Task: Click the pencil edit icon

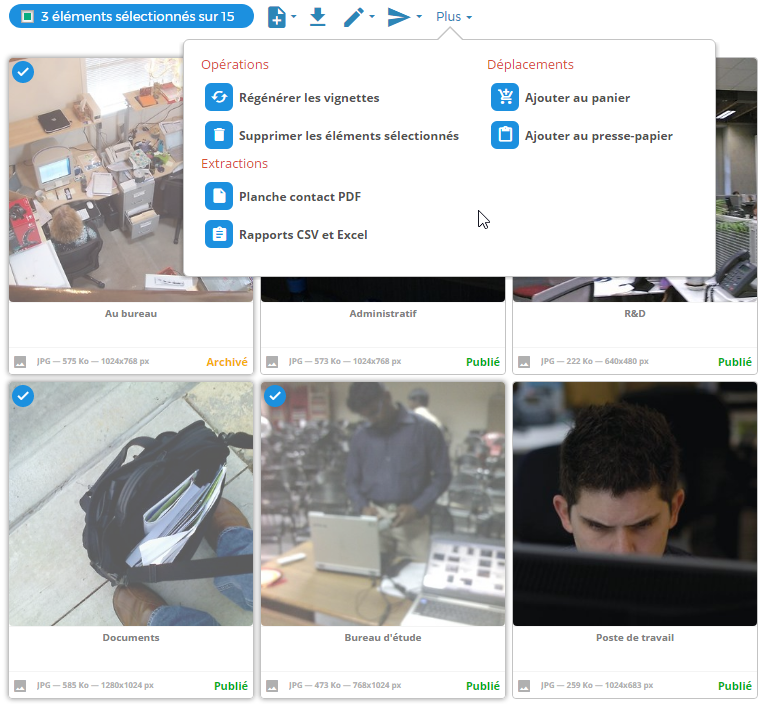Action: [x=354, y=17]
